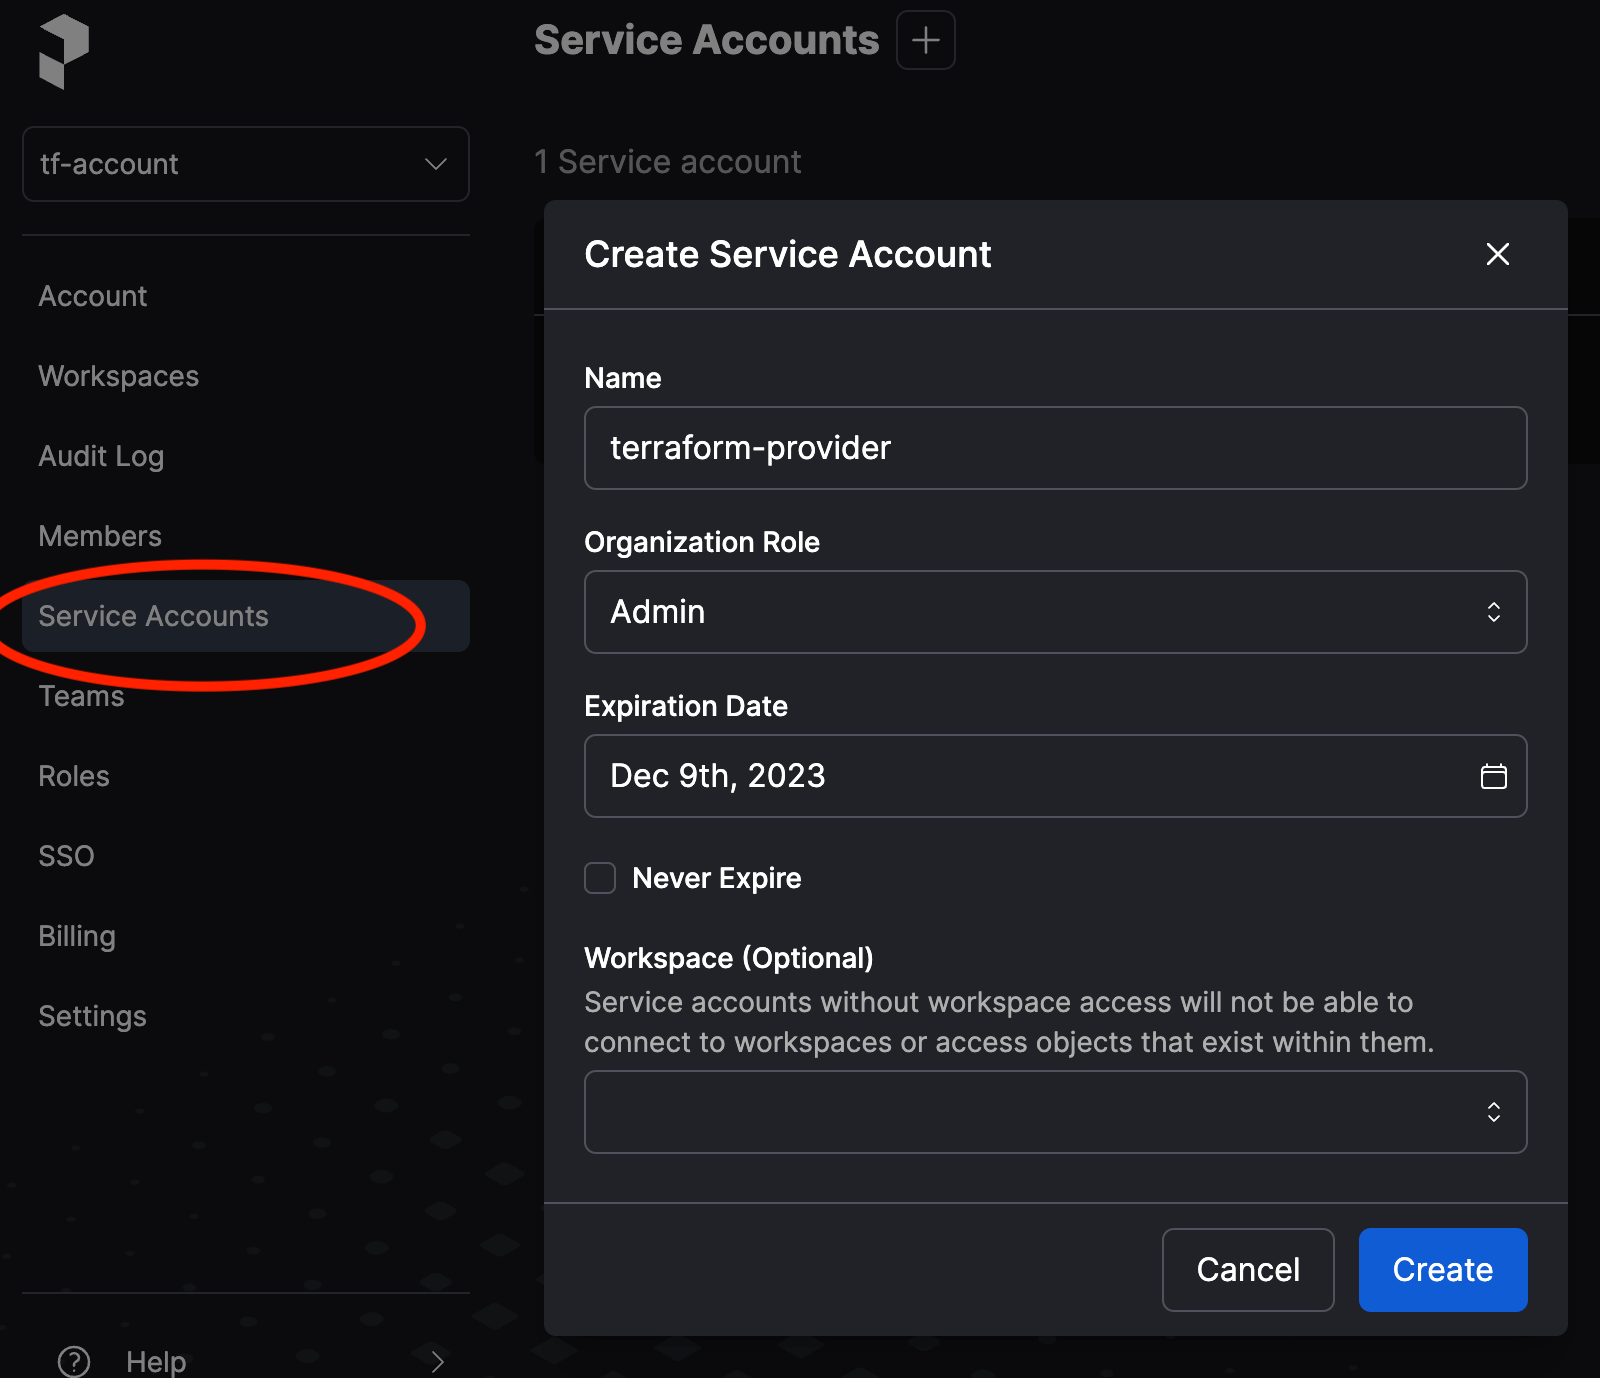Open the tf-account workspace dropdown
Screen dimensions: 1600x1378
[x=245, y=164]
